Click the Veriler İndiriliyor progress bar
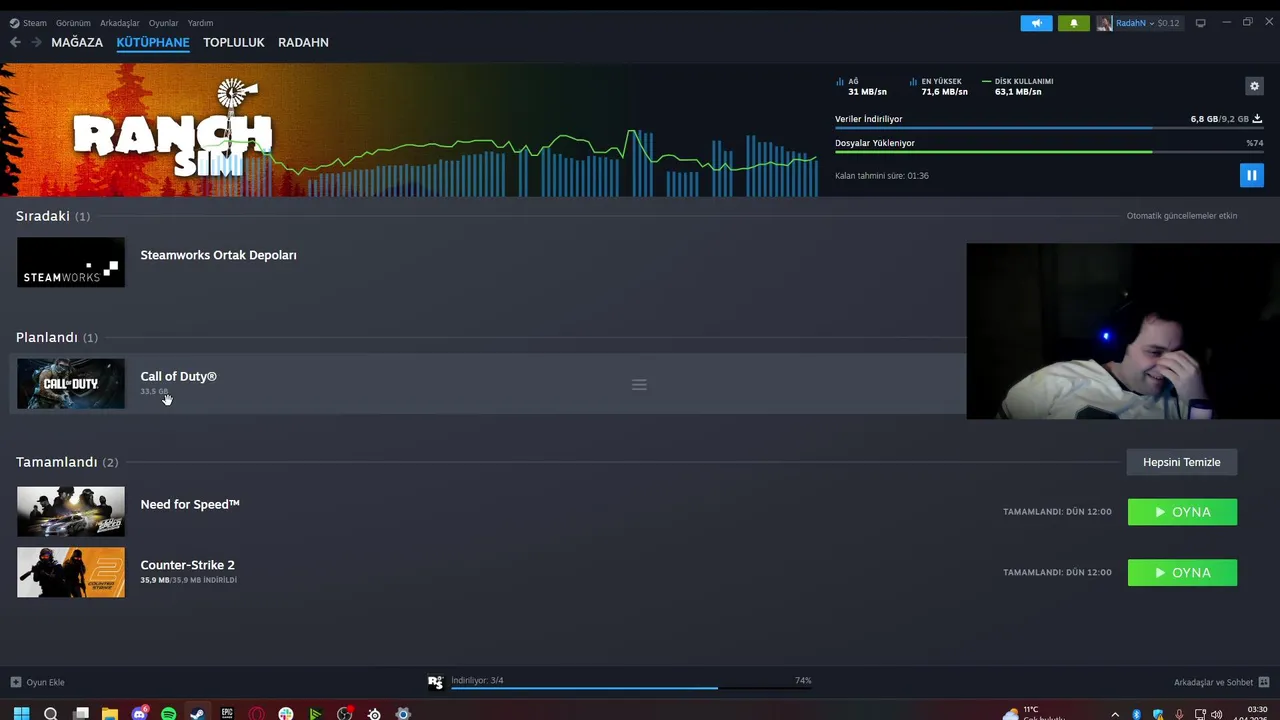The height and width of the screenshot is (720, 1280). pos(1049,128)
